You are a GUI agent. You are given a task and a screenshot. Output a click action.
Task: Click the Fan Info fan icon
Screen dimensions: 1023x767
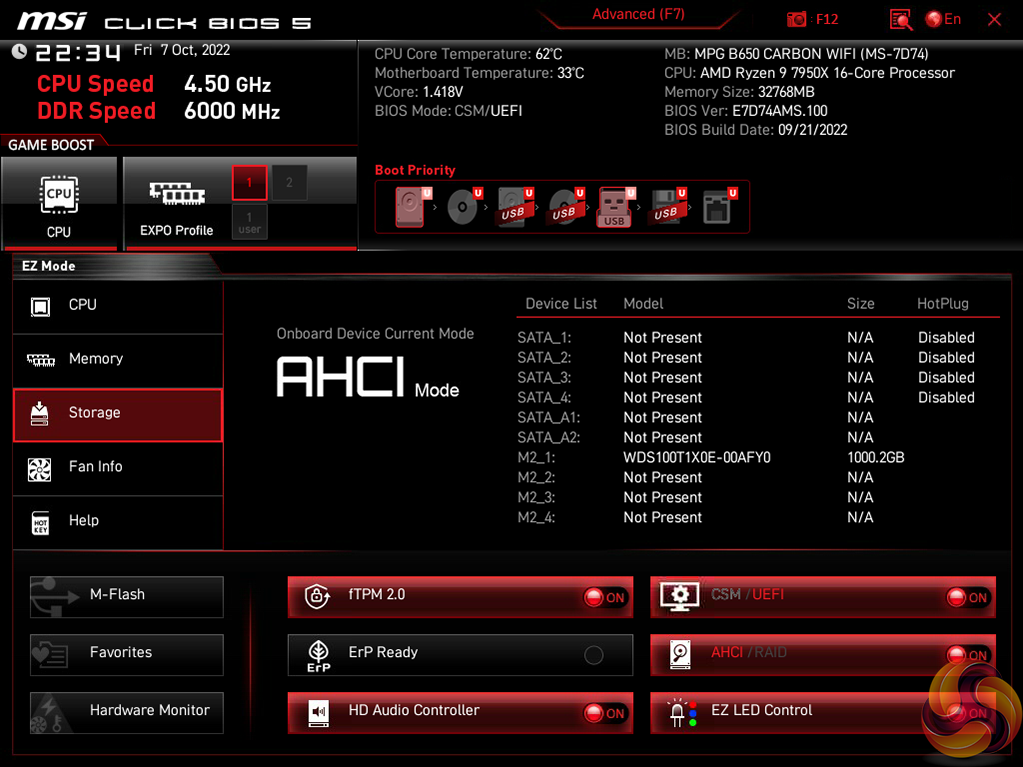[40, 470]
